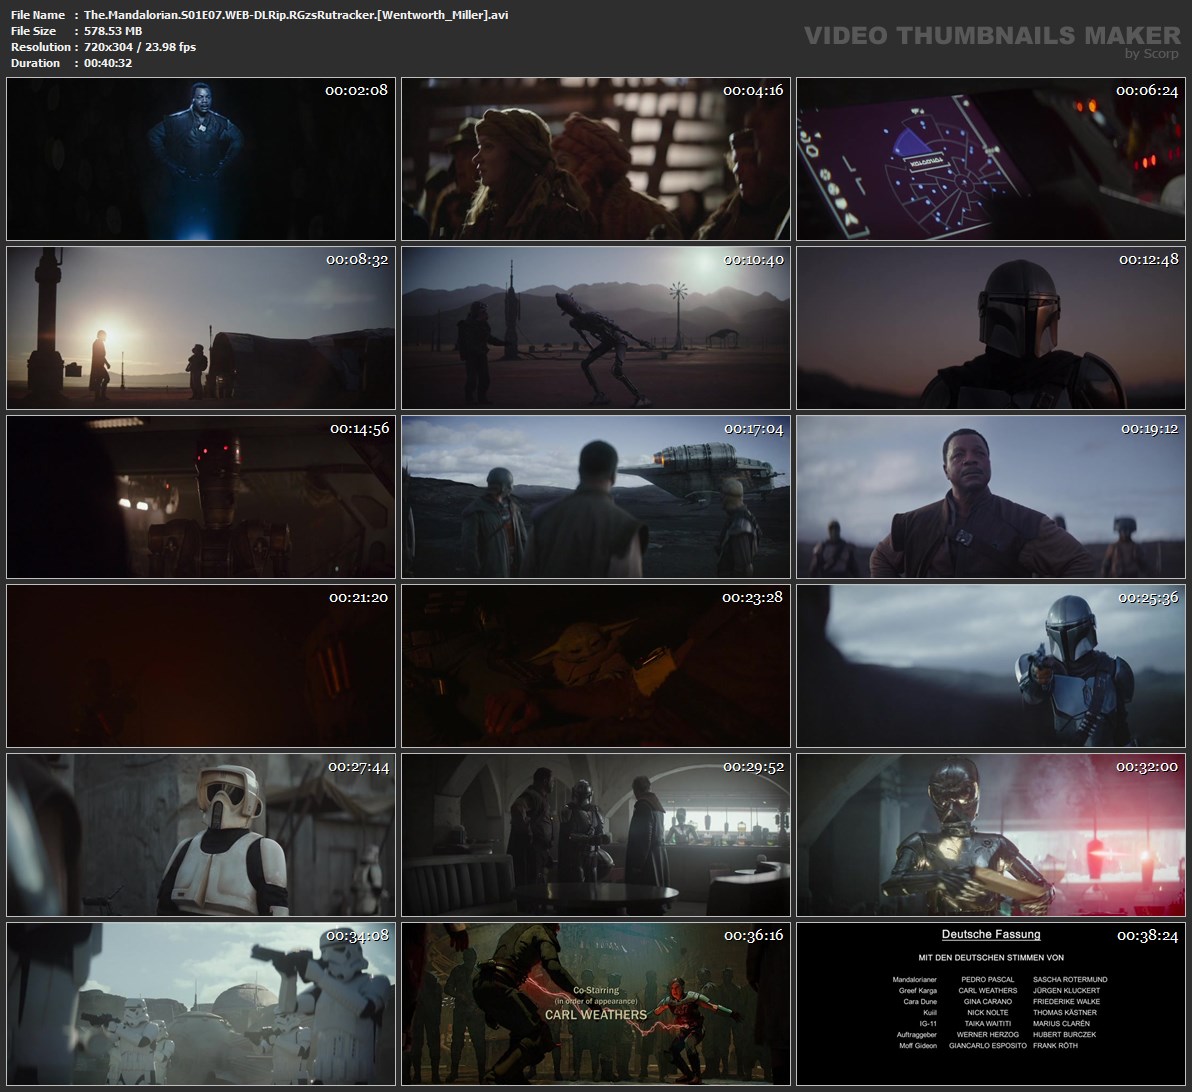Click the 00:06:24 cockpit display thumbnail

(991, 159)
